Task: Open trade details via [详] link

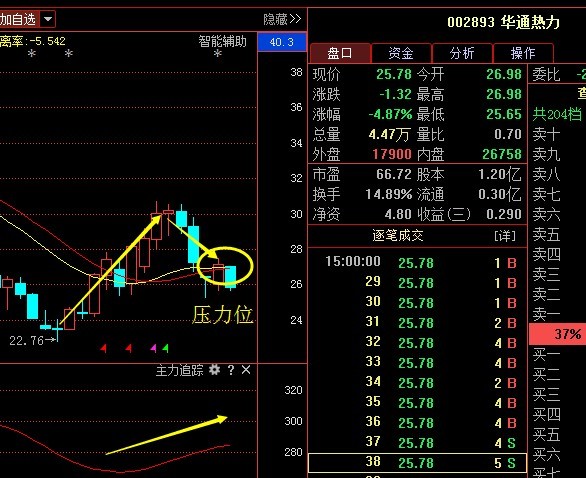Action: [x=505, y=236]
